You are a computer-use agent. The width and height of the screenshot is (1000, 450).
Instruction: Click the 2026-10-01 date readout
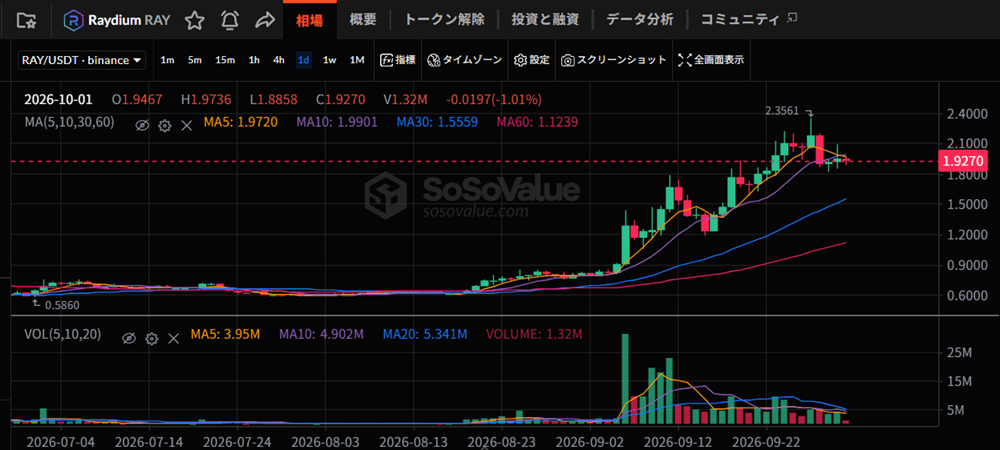click(58, 99)
